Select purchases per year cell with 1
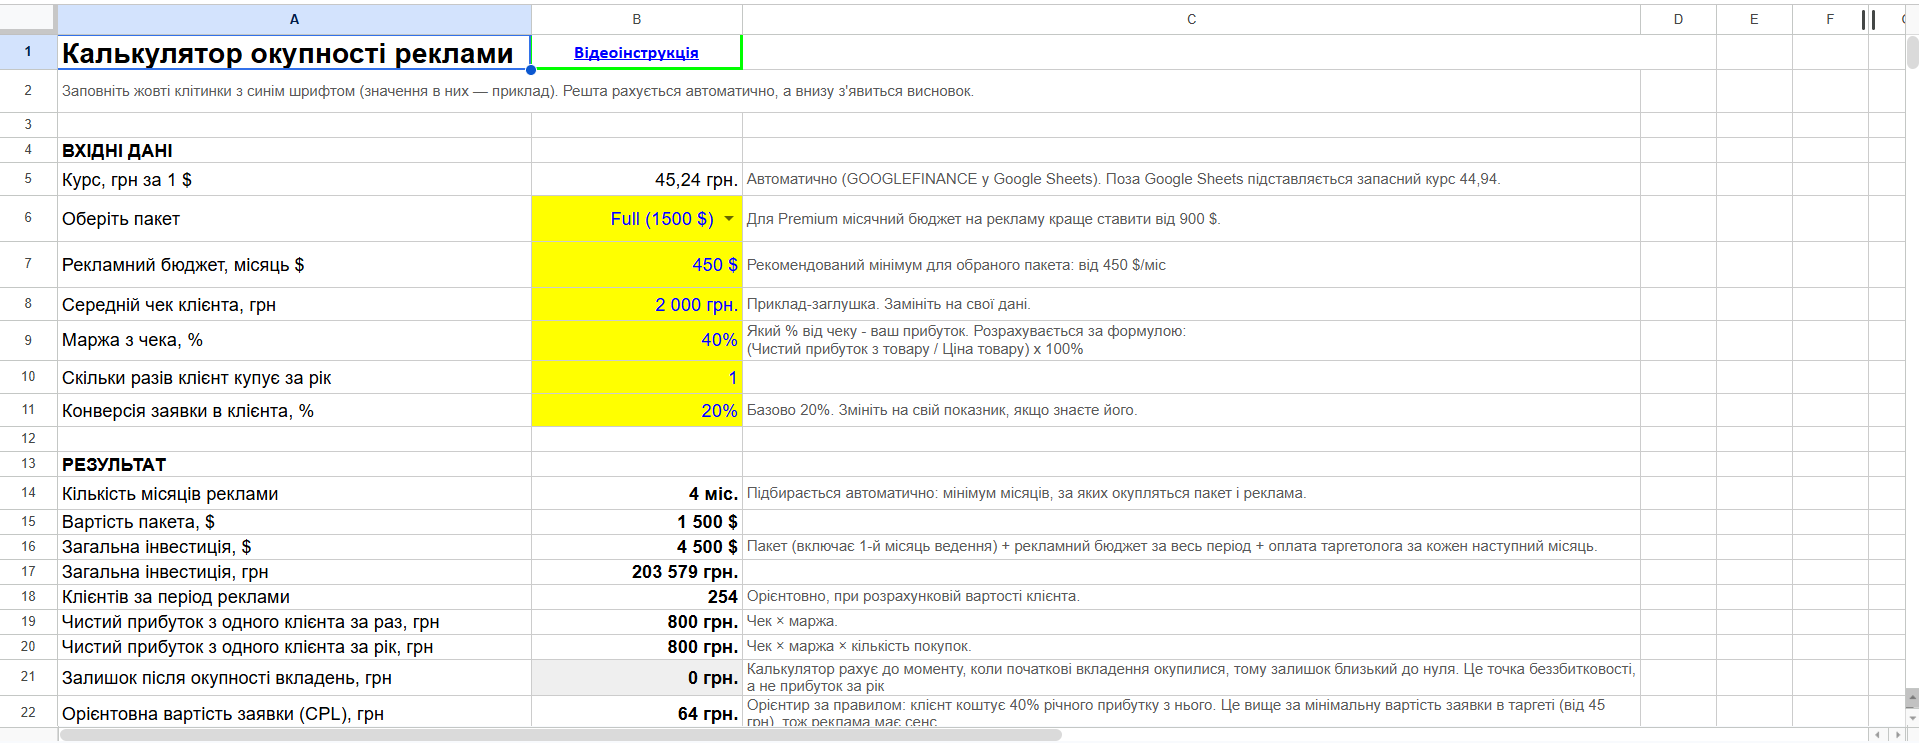The height and width of the screenshot is (743, 1919). [x=637, y=378]
